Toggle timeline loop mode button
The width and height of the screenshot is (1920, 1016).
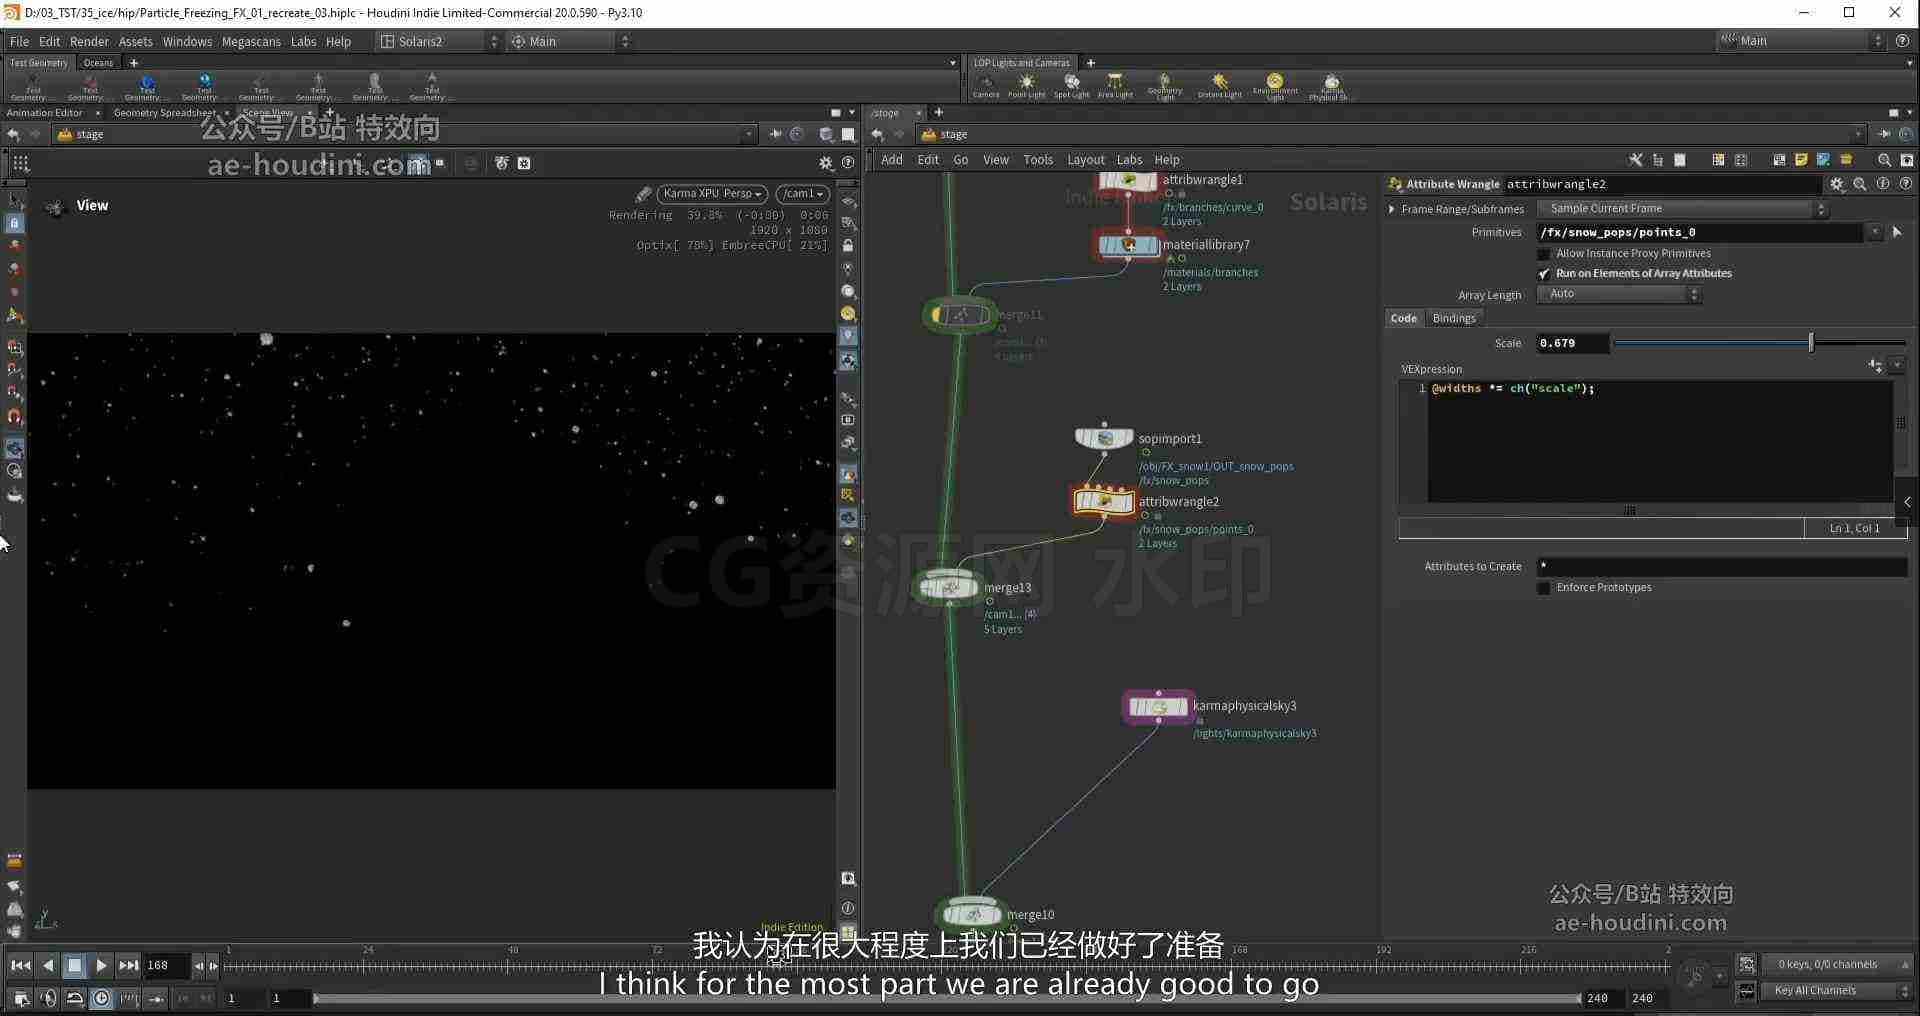pos(74,998)
